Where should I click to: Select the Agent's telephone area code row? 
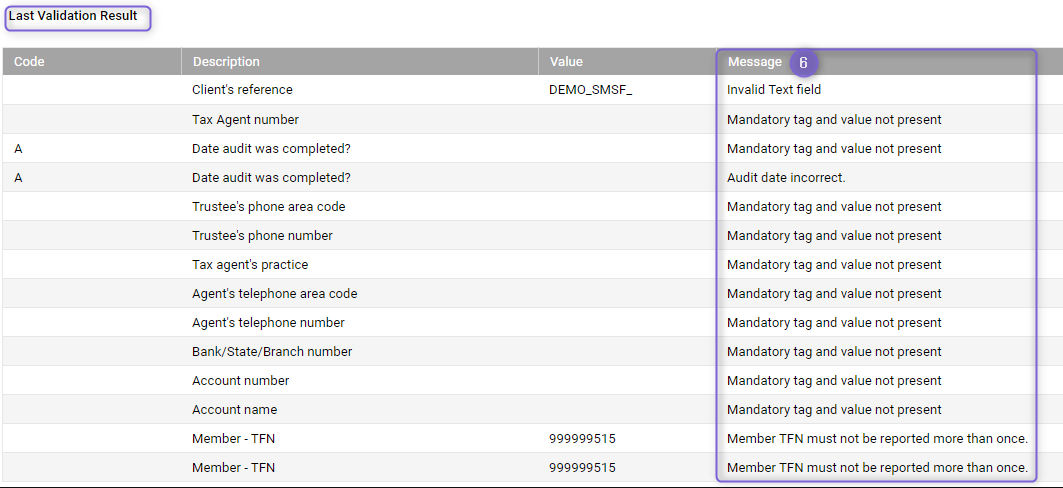coord(532,294)
